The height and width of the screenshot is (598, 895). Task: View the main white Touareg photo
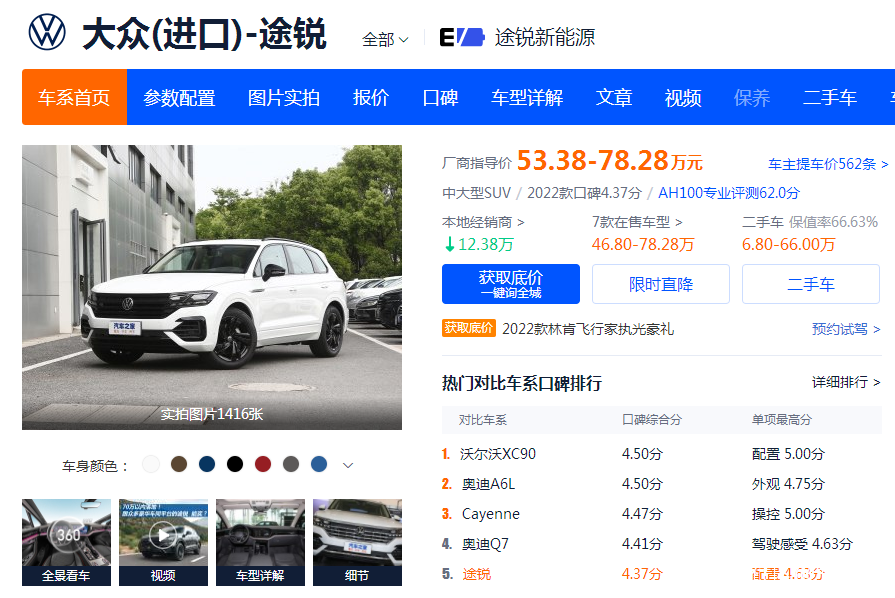point(212,287)
